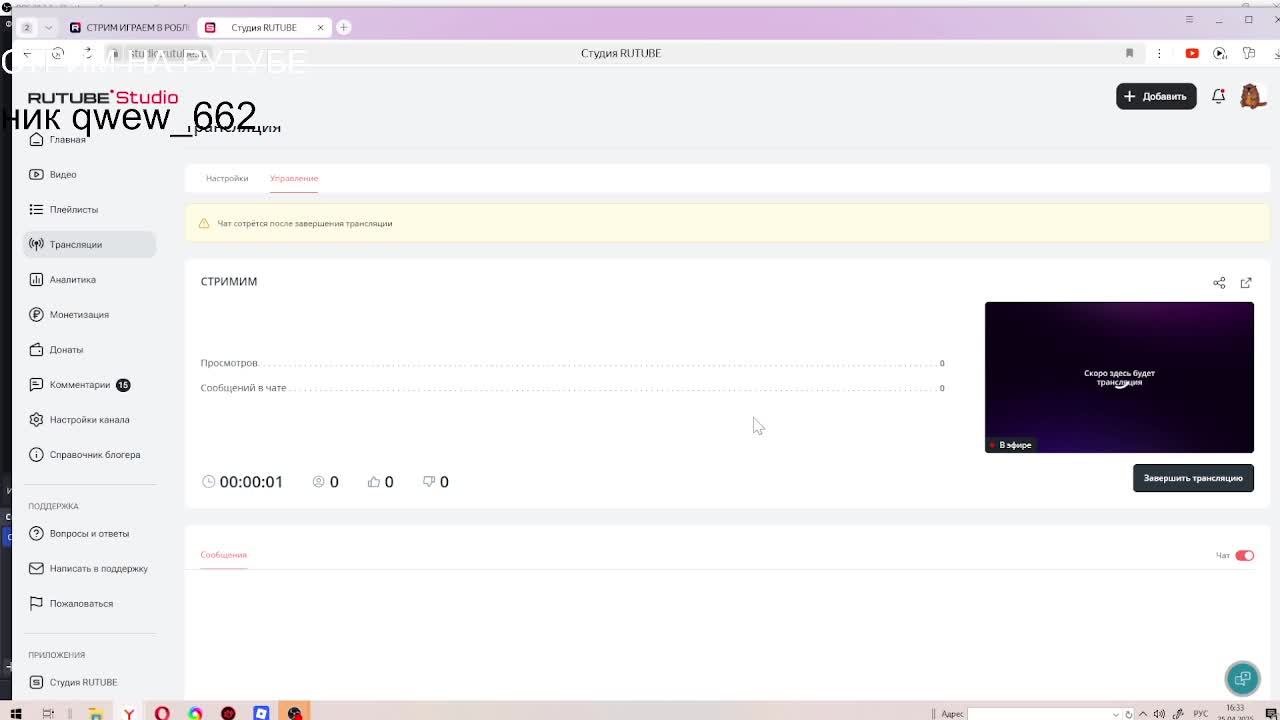Open notifications via the bell icon
The width and height of the screenshot is (1280, 720).
coord(1218,96)
